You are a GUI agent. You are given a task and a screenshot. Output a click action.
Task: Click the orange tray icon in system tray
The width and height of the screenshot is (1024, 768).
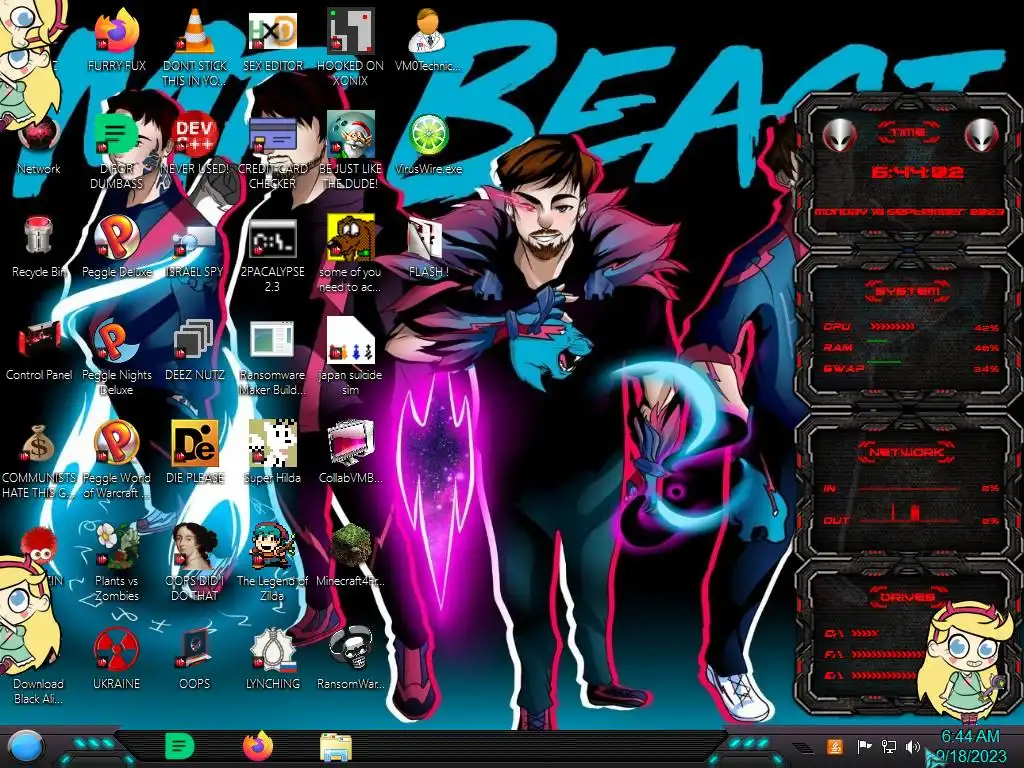[x=835, y=746]
